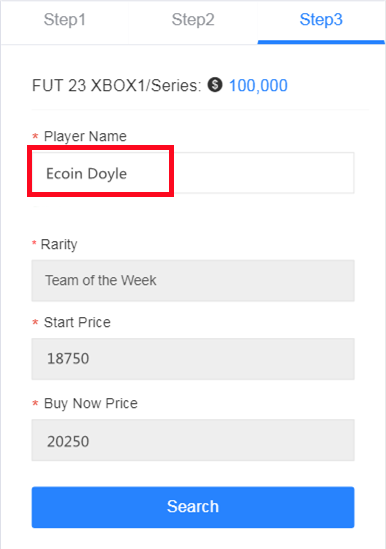
Task: Click the blue Search button
Action: coord(193,507)
